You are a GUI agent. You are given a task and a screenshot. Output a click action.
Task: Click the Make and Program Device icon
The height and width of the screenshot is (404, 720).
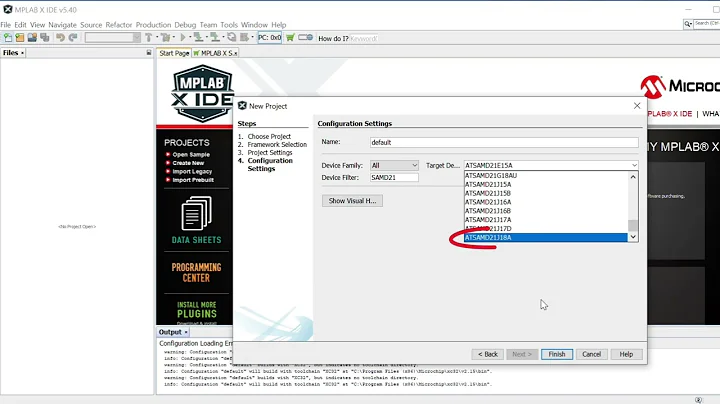pyautogui.click(x=198, y=38)
